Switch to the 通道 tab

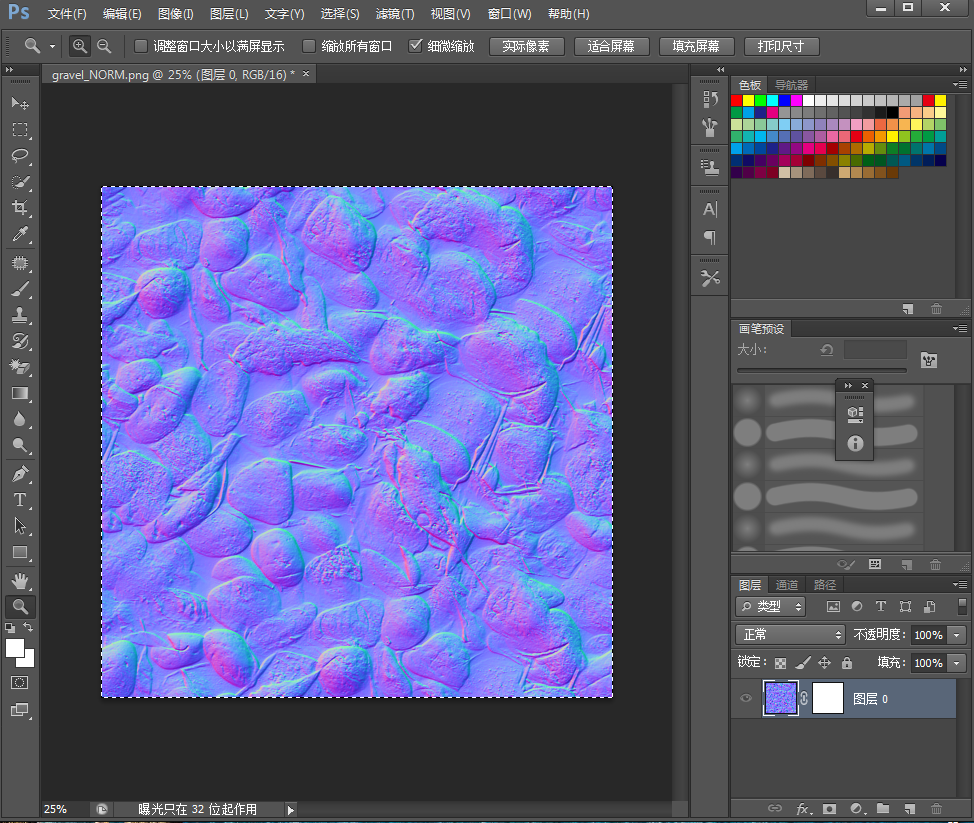point(786,585)
